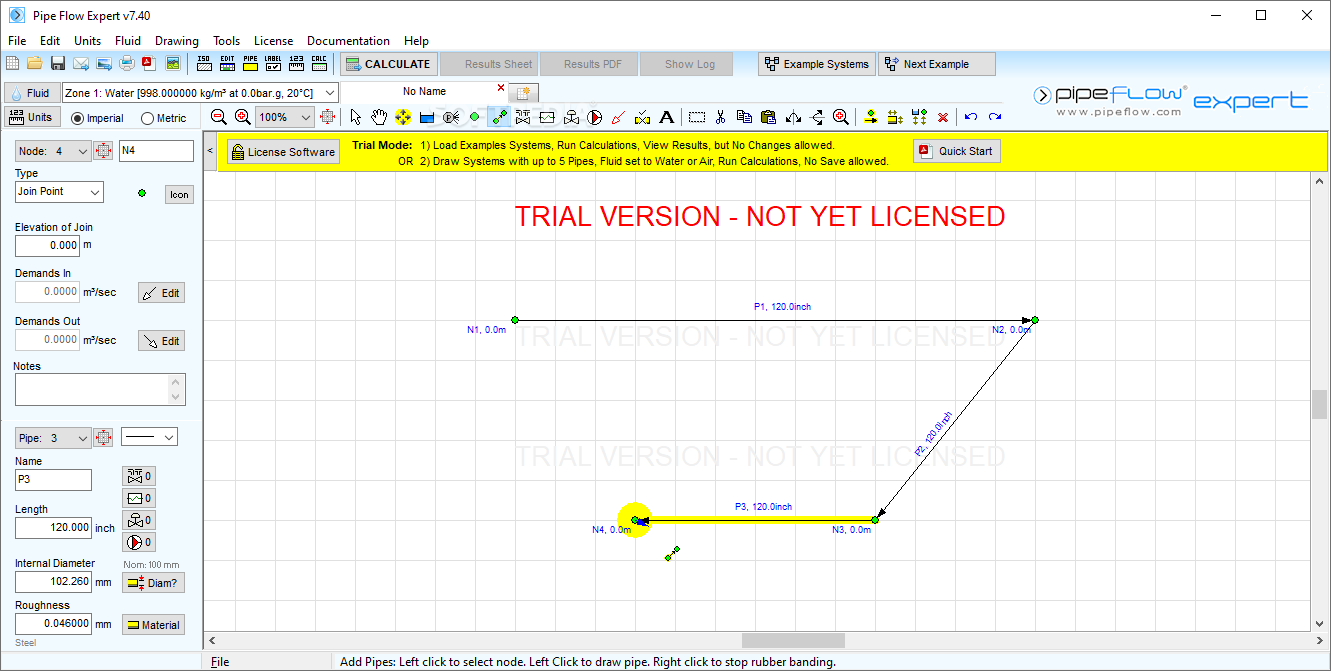Click the node name field N4
This screenshot has height=671, width=1331.
[156, 151]
